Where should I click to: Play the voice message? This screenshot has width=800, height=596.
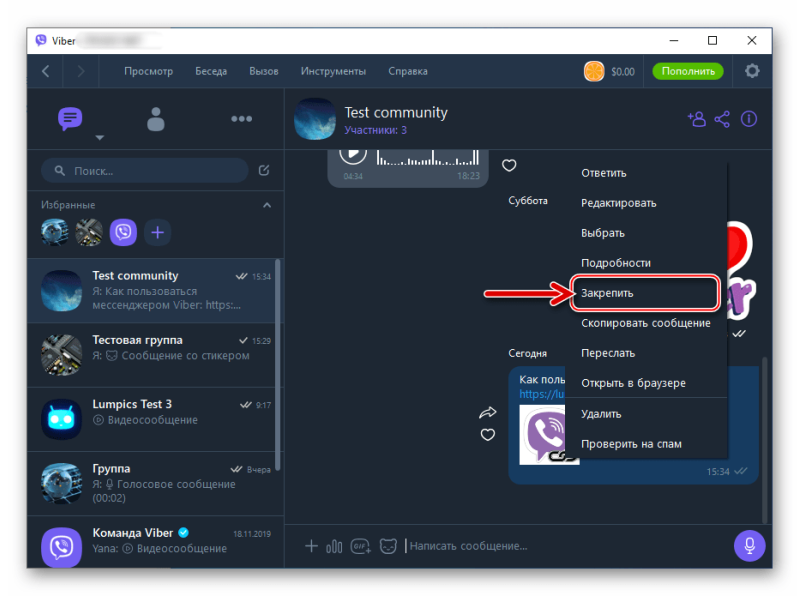click(353, 155)
